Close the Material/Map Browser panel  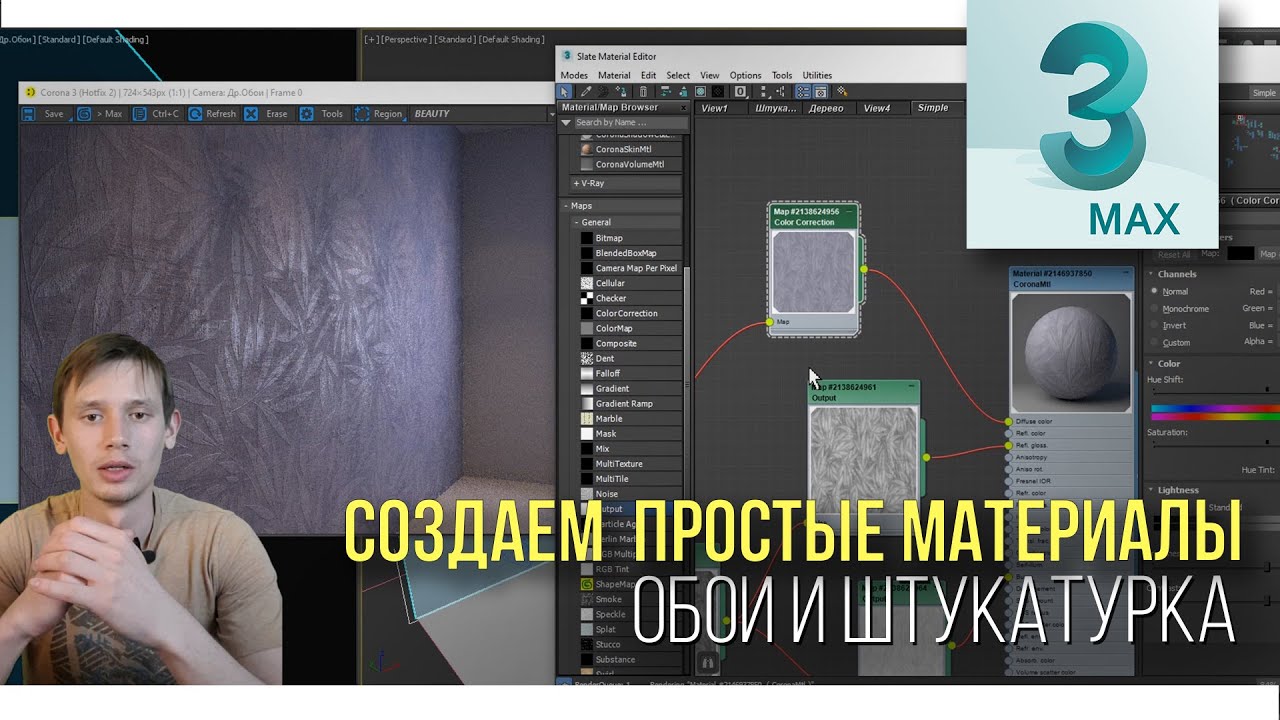coord(684,107)
